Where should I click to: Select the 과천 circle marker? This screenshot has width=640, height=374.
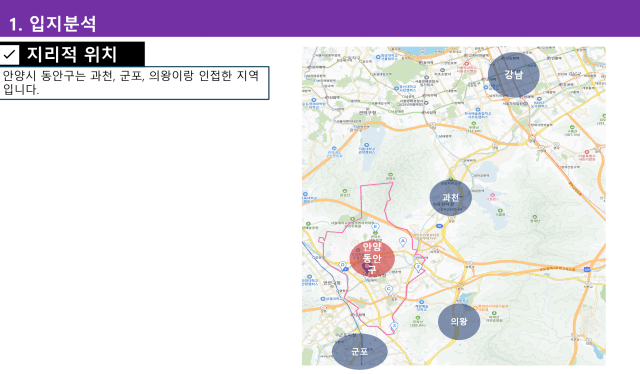[x=451, y=198]
